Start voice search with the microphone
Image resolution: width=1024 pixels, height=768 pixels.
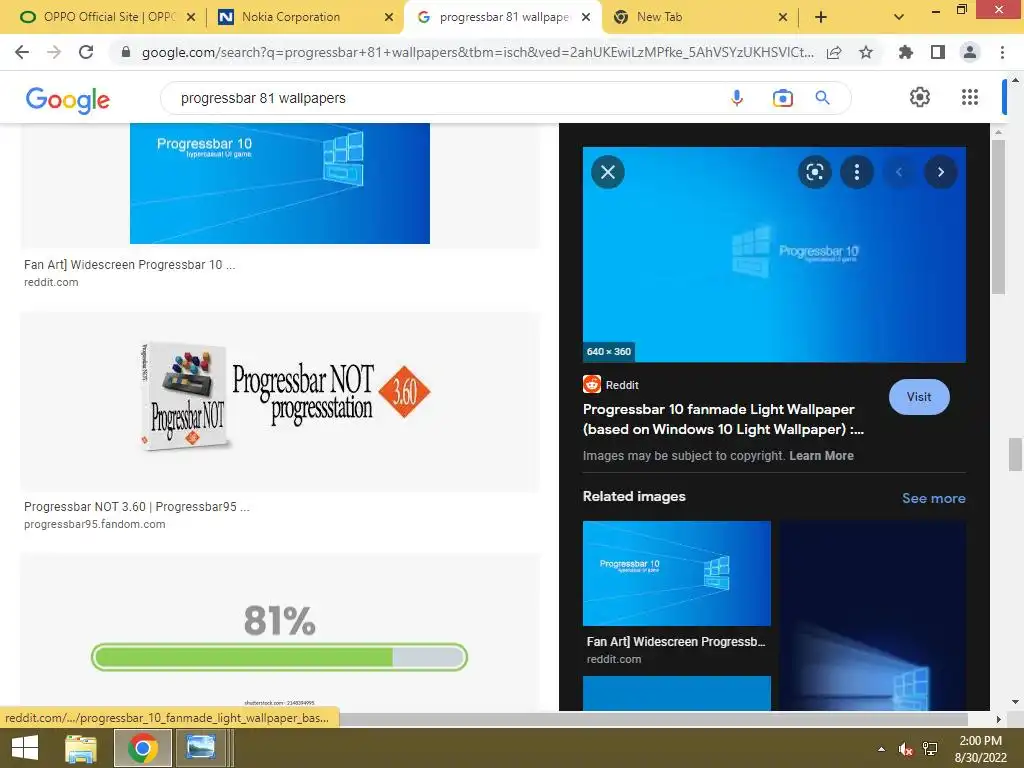737,98
